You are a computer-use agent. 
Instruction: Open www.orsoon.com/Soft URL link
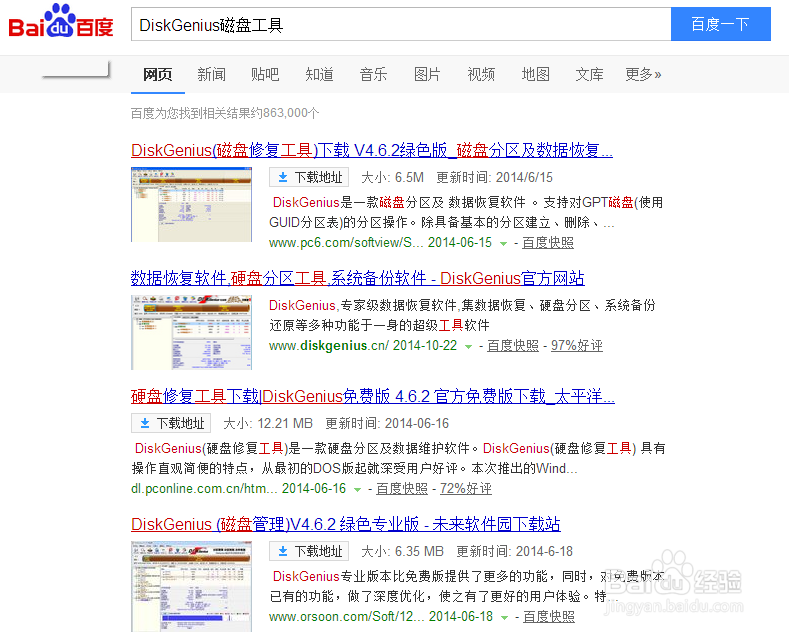coord(347,617)
